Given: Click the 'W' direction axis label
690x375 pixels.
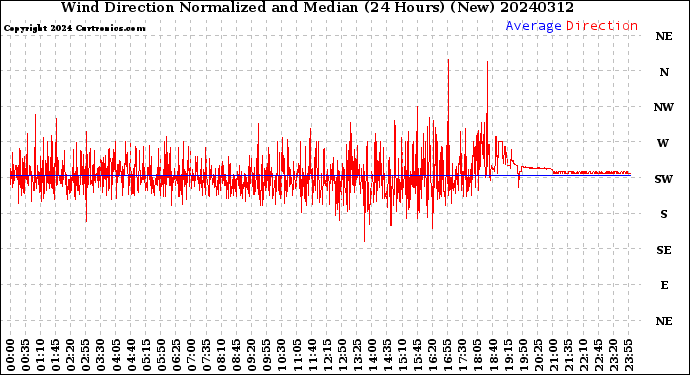Looking at the screenshot, I should tap(663, 143).
